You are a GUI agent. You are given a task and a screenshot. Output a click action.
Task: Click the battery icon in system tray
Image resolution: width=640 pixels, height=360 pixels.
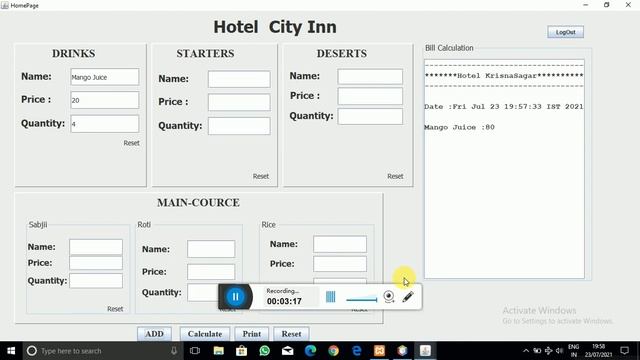[x=537, y=351]
